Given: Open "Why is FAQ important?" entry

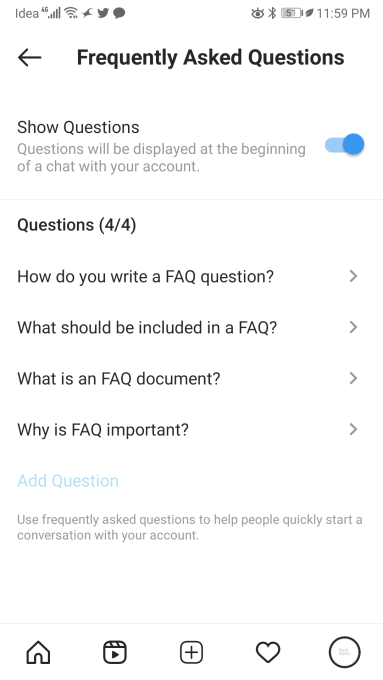Looking at the screenshot, I should click(191, 430).
